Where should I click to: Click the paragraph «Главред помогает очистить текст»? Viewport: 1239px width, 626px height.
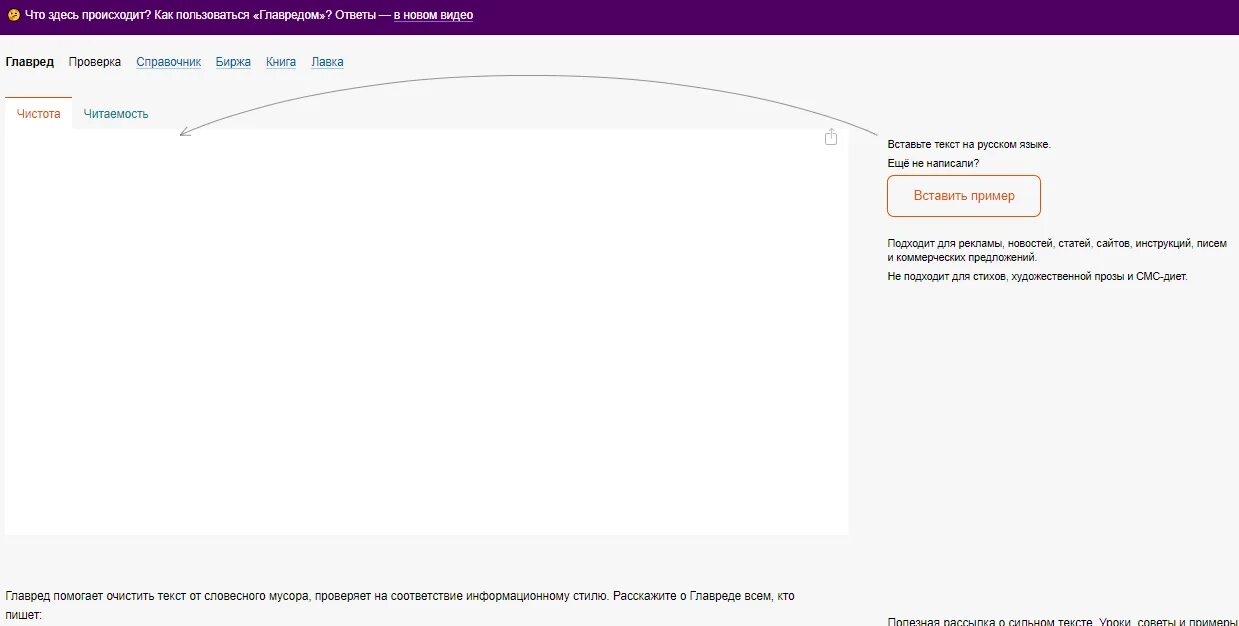point(400,605)
